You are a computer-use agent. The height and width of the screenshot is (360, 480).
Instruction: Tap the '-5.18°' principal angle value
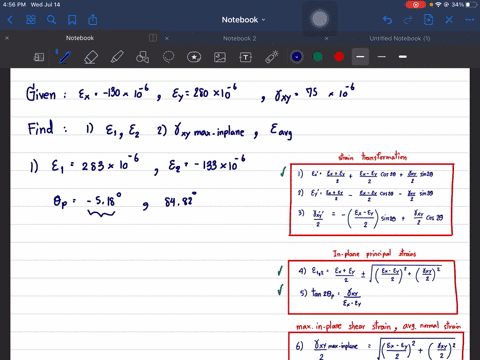click(x=103, y=201)
